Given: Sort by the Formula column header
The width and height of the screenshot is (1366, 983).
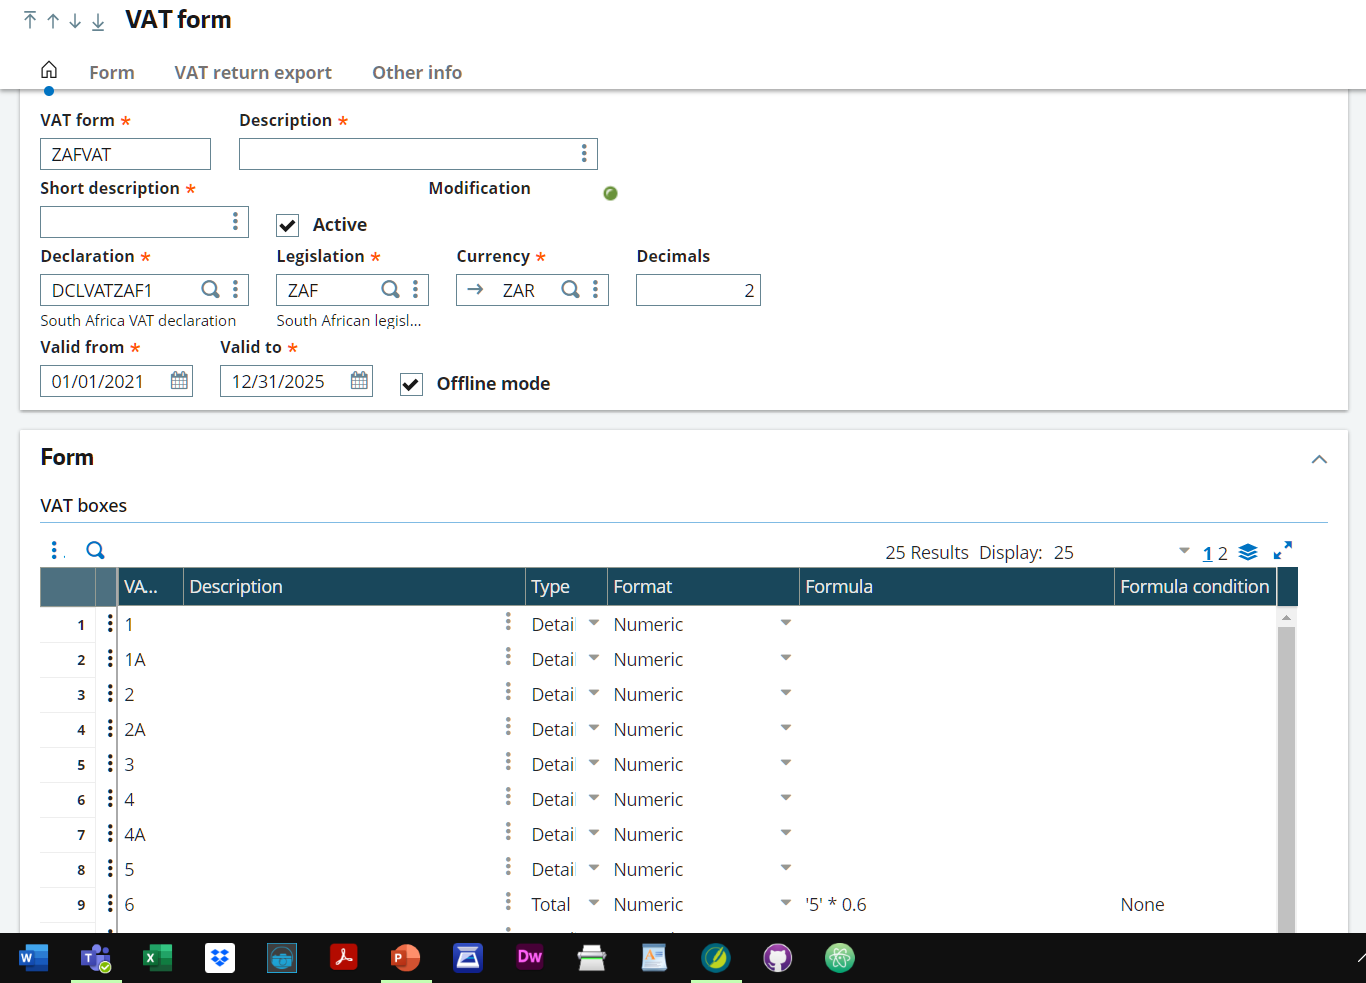Looking at the screenshot, I should [956, 587].
